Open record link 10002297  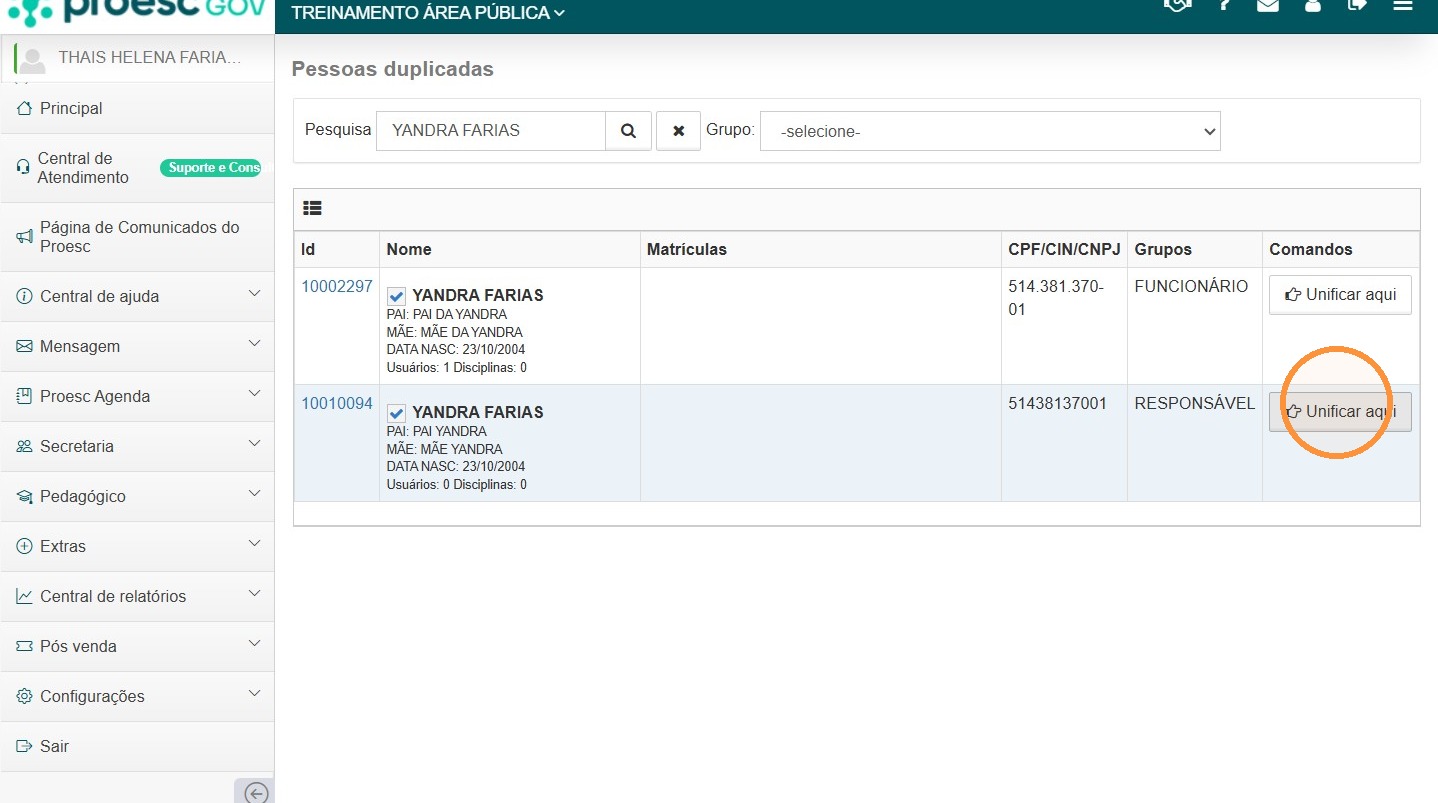pyautogui.click(x=337, y=287)
